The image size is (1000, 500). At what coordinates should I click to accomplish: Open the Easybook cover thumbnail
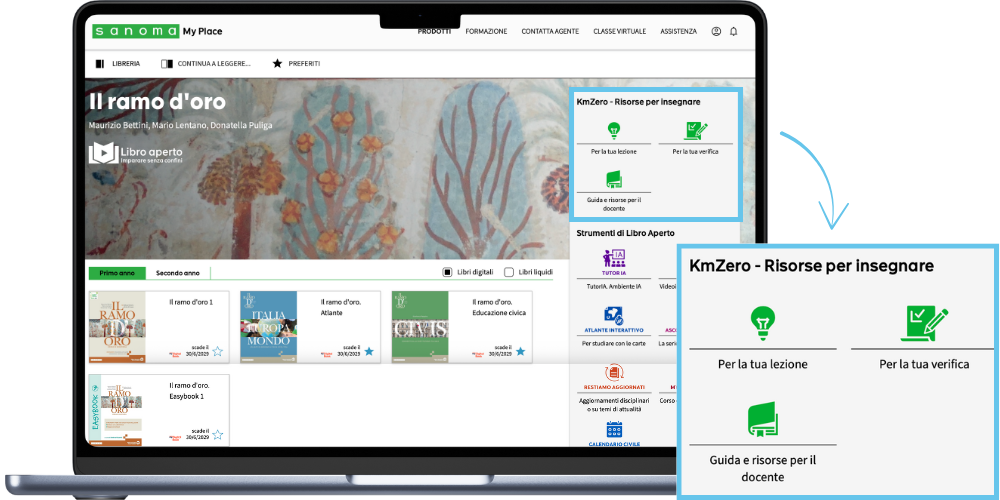tap(117, 410)
